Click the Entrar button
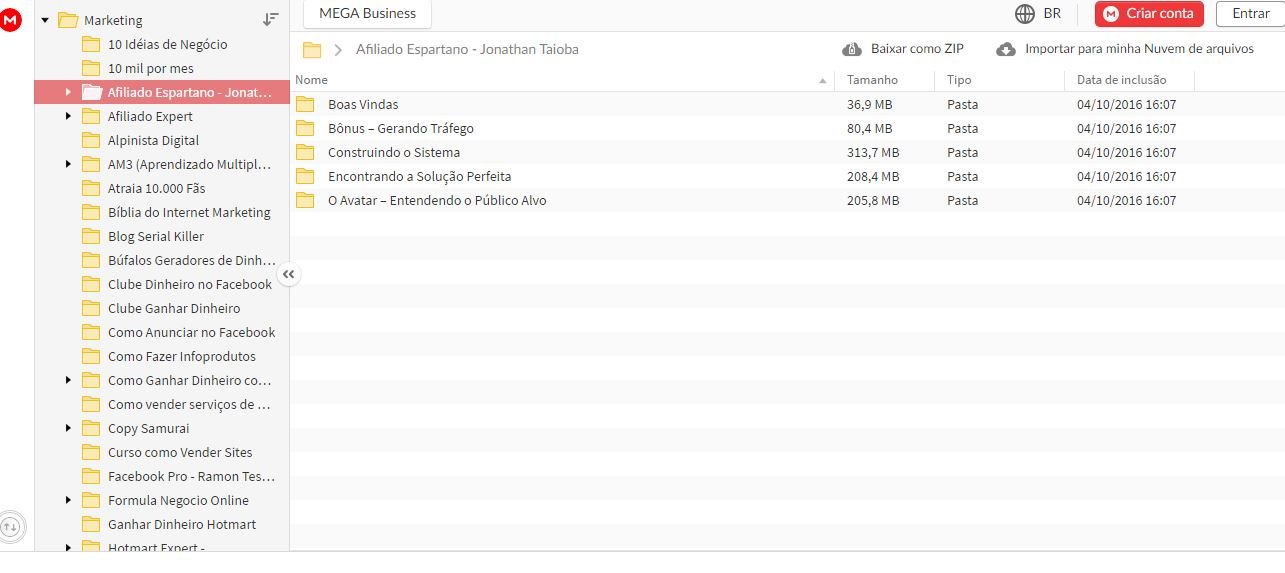This screenshot has width=1285, height=573. tap(1250, 14)
